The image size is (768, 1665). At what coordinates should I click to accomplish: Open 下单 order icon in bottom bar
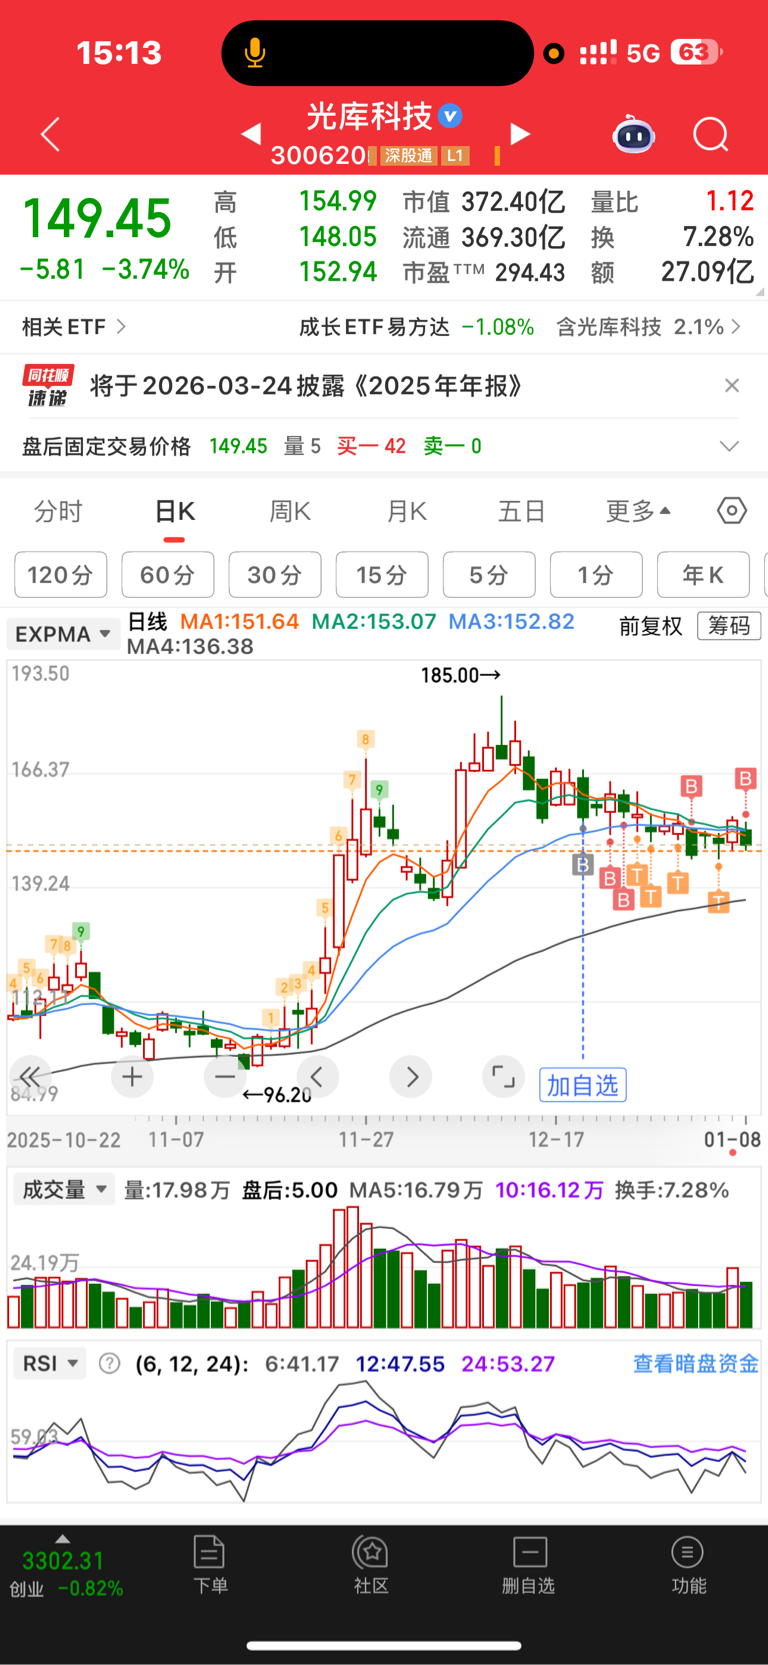click(x=210, y=1566)
